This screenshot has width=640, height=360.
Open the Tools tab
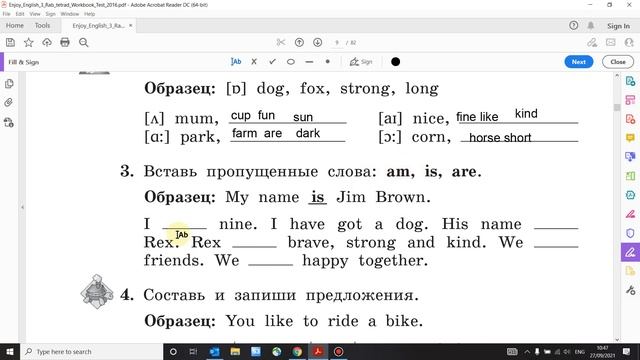pos(42,25)
